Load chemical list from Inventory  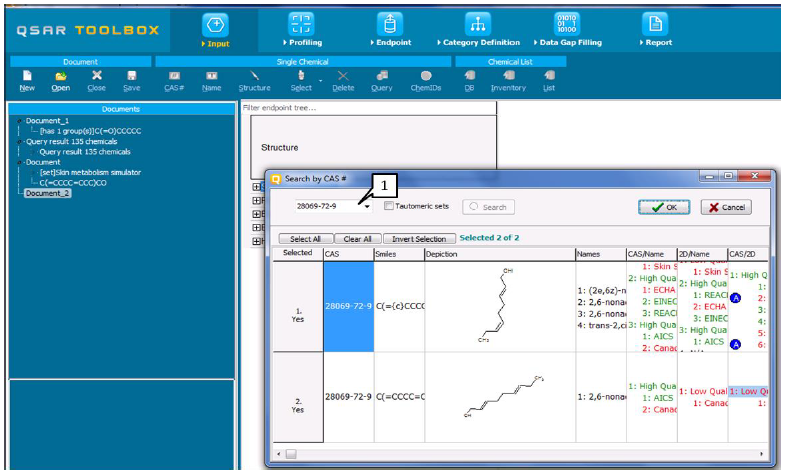(508, 81)
